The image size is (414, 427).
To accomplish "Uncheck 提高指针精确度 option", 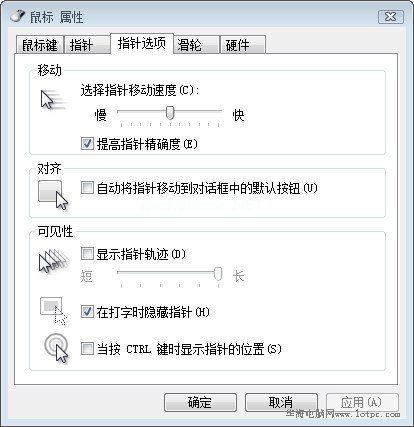I will coord(87,143).
